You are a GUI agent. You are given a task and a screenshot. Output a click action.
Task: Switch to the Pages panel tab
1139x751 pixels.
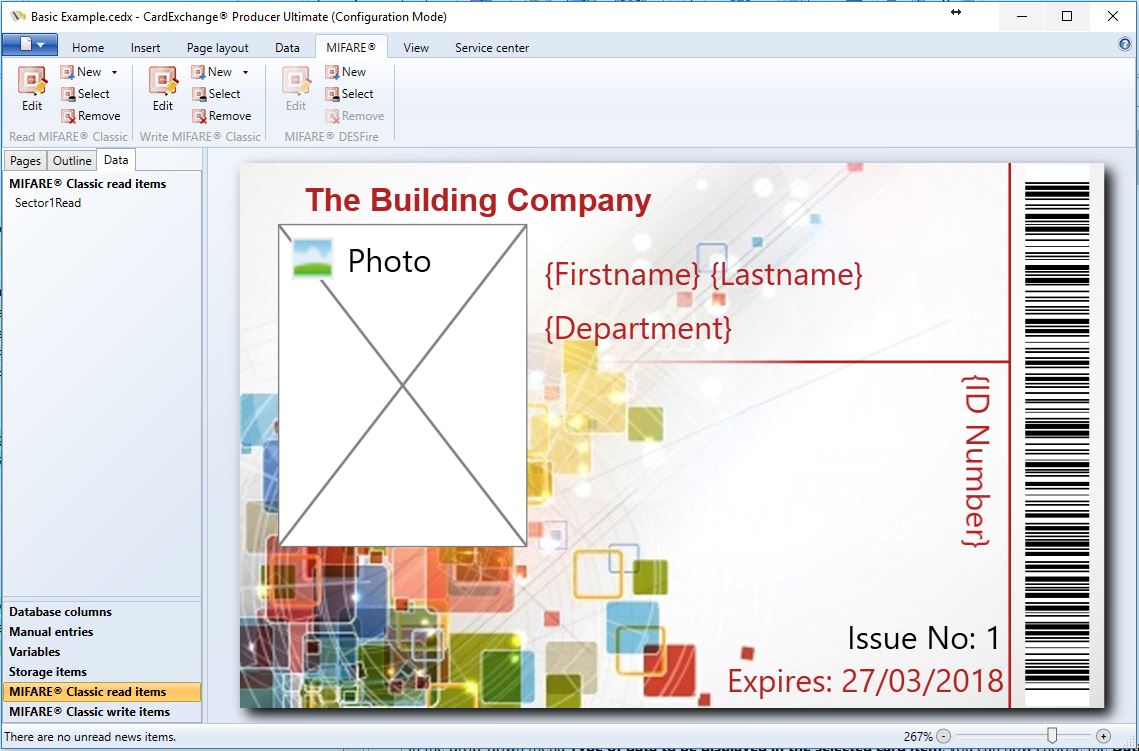pyautogui.click(x=25, y=161)
